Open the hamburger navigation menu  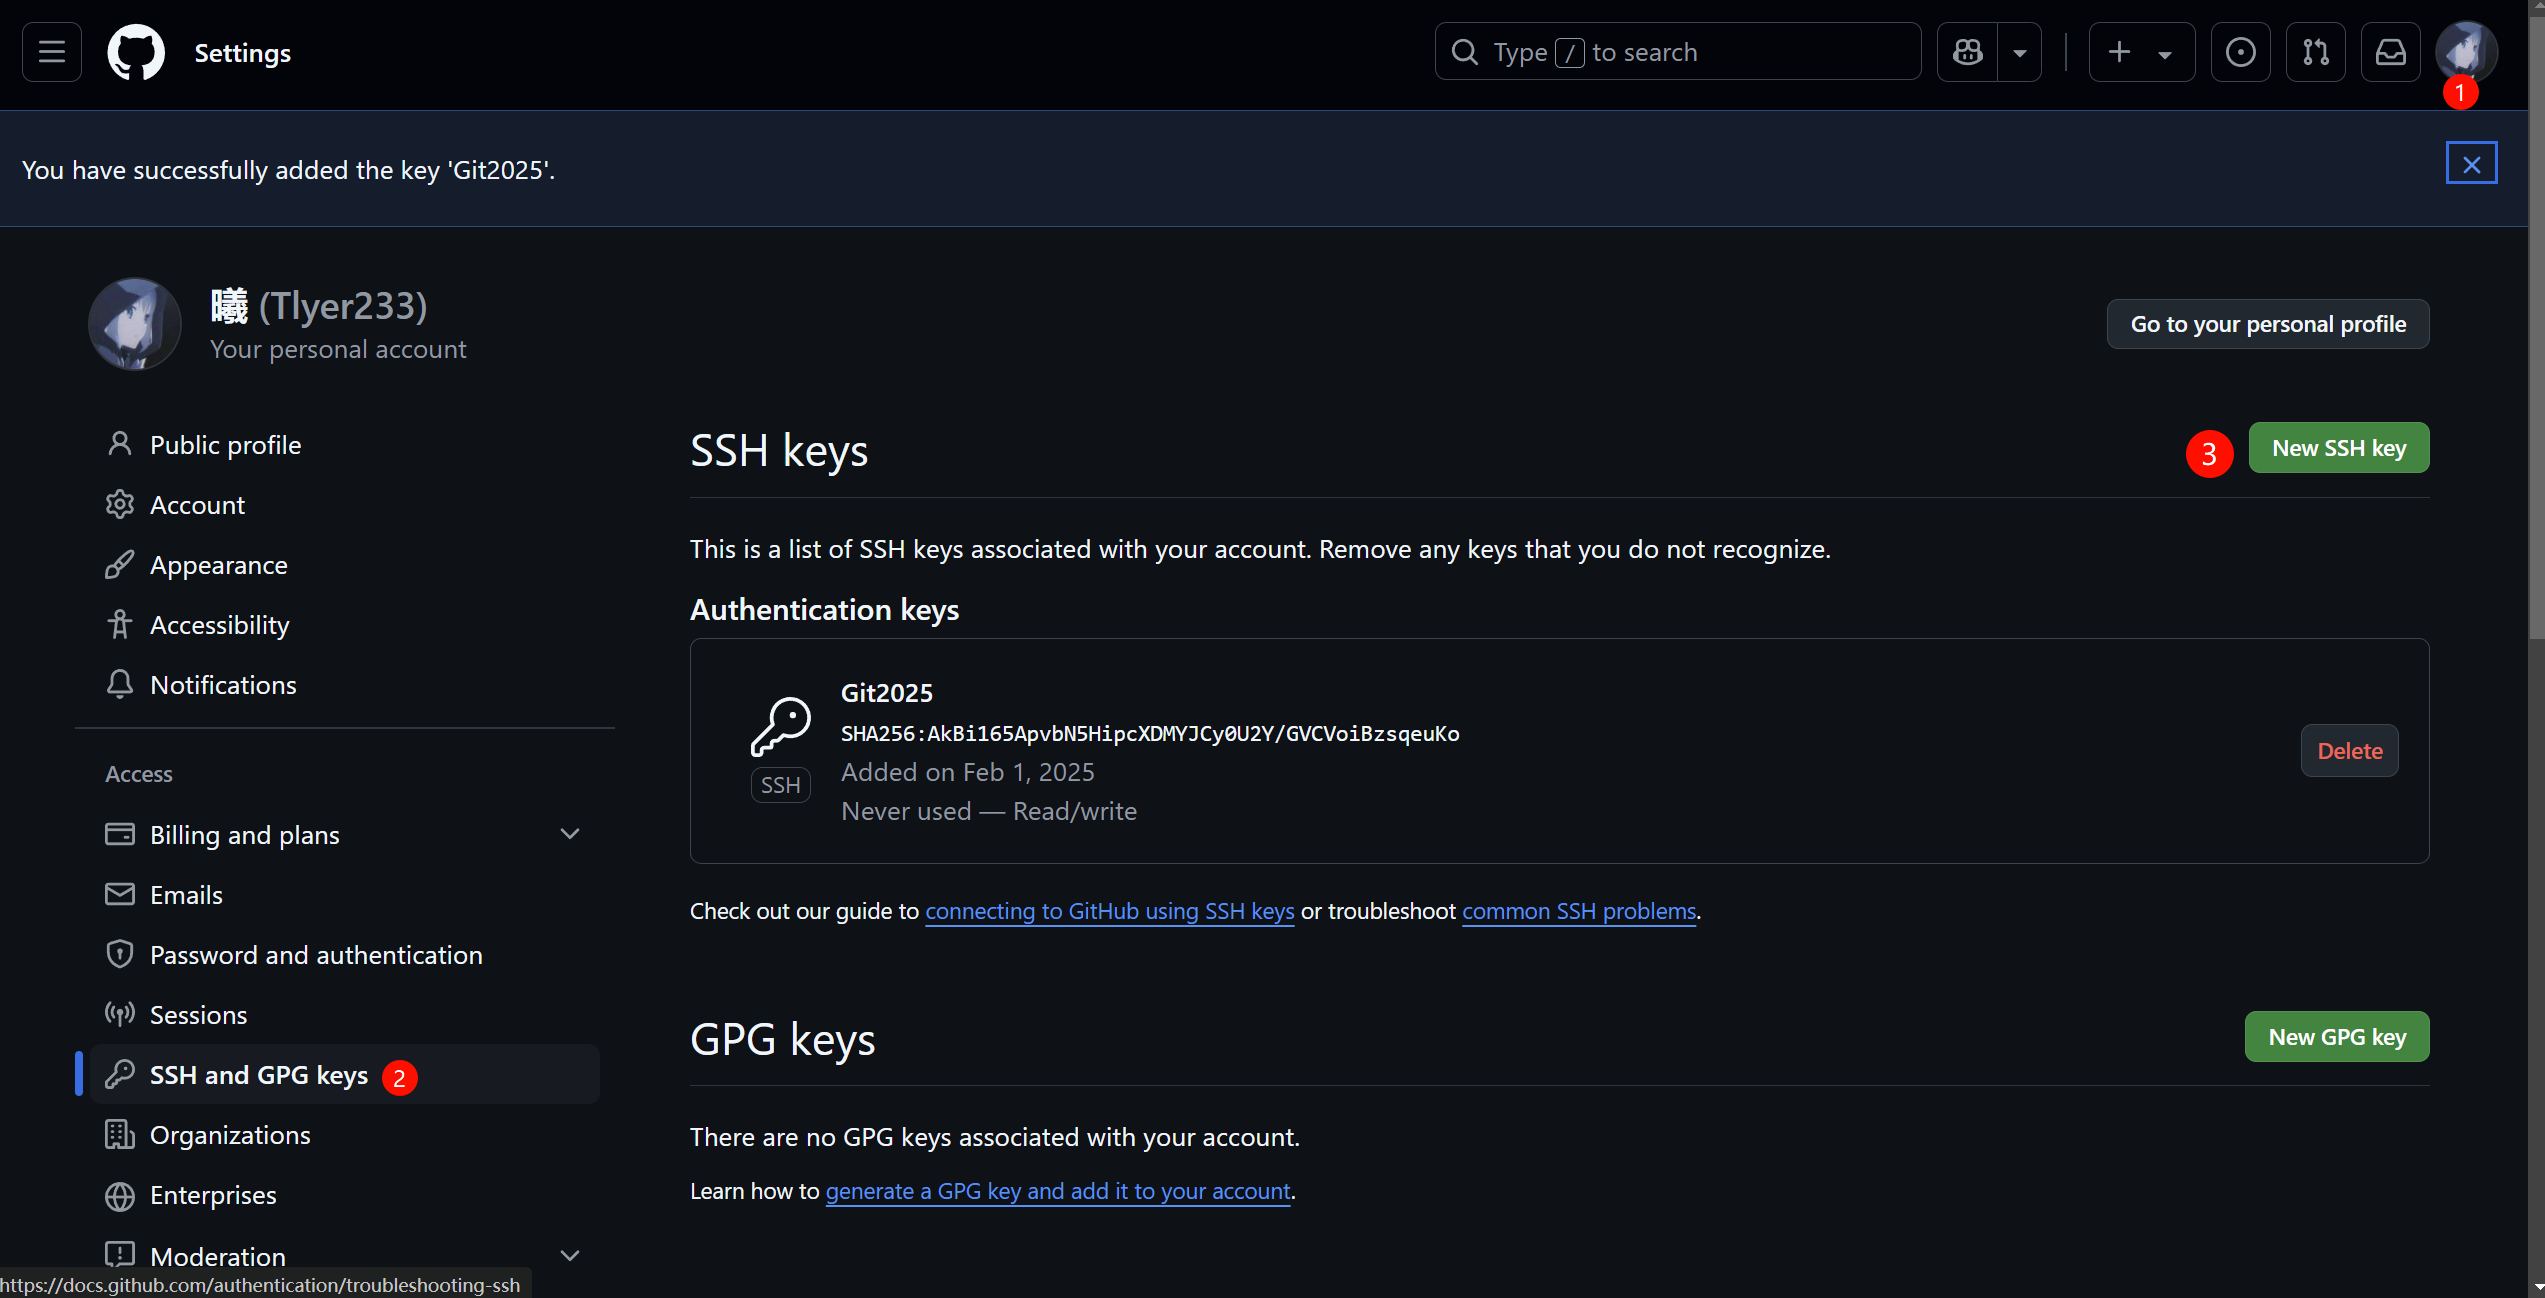coord(52,52)
